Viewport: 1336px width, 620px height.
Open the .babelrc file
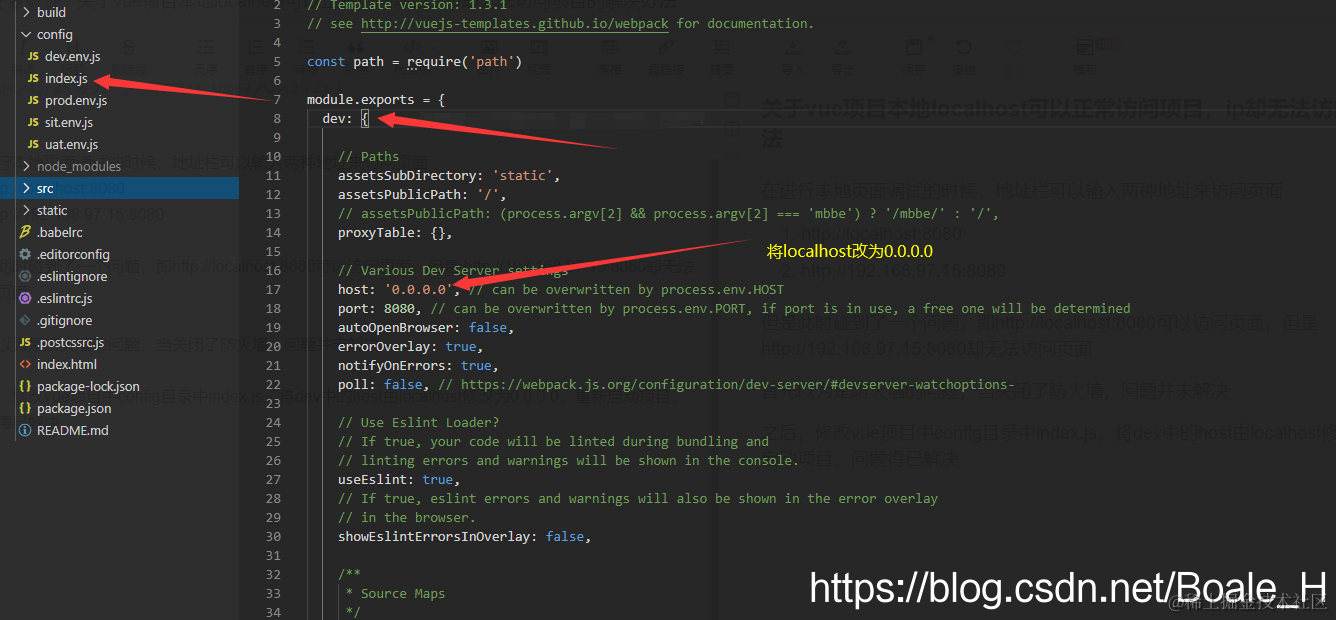[59, 233]
